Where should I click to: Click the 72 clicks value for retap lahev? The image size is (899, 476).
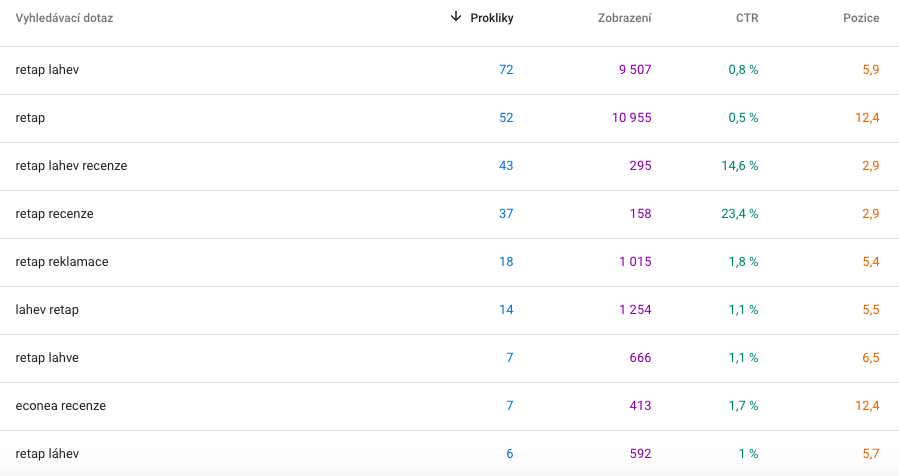pos(505,70)
